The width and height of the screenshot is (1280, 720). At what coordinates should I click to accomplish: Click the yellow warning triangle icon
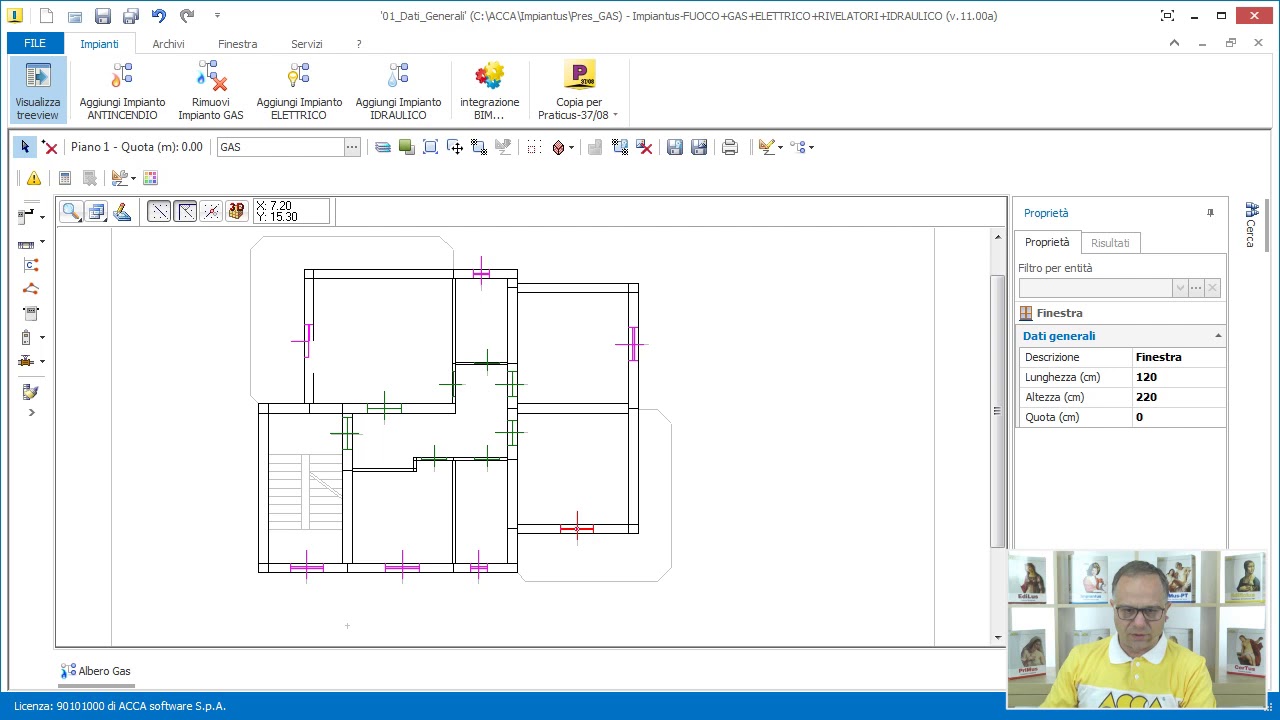click(34, 178)
